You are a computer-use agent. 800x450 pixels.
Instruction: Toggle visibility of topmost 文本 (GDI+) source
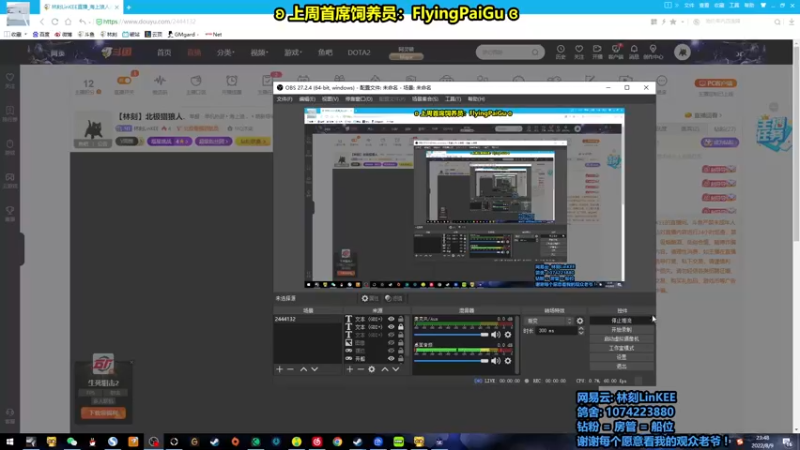coord(391,319)
